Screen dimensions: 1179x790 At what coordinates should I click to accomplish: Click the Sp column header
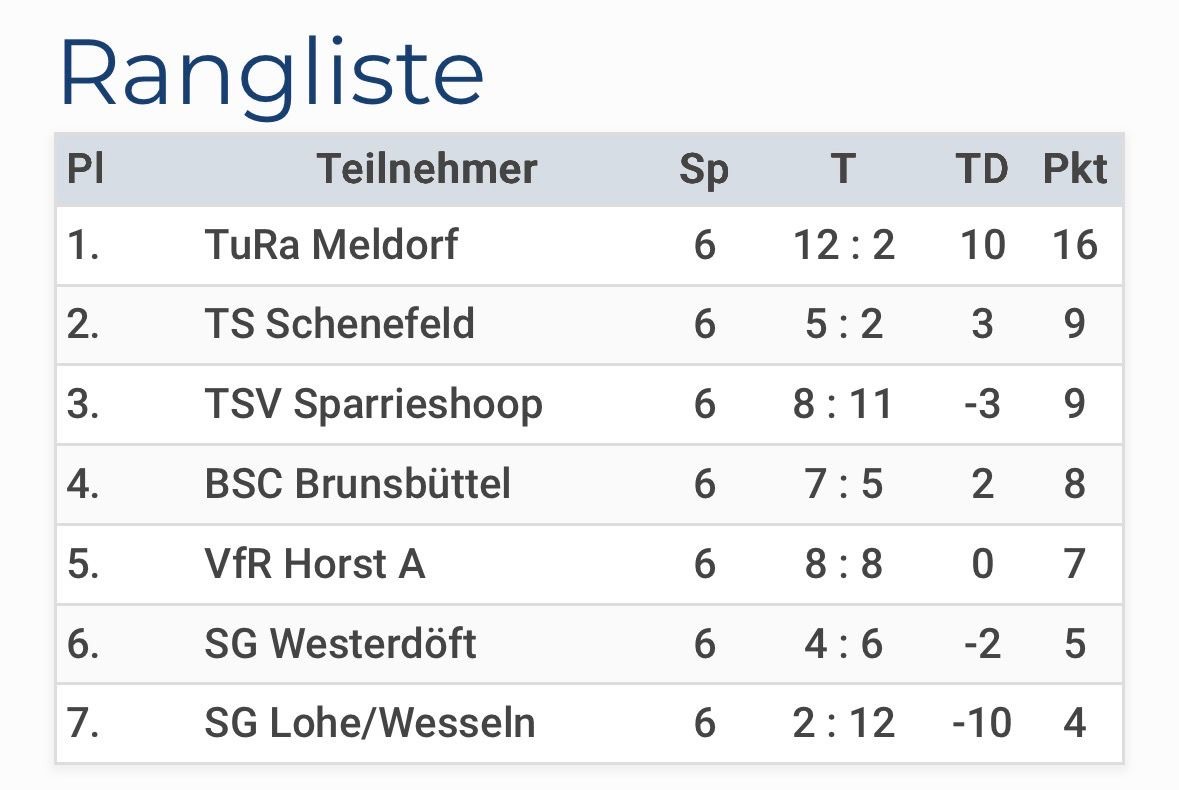point(704,170)
